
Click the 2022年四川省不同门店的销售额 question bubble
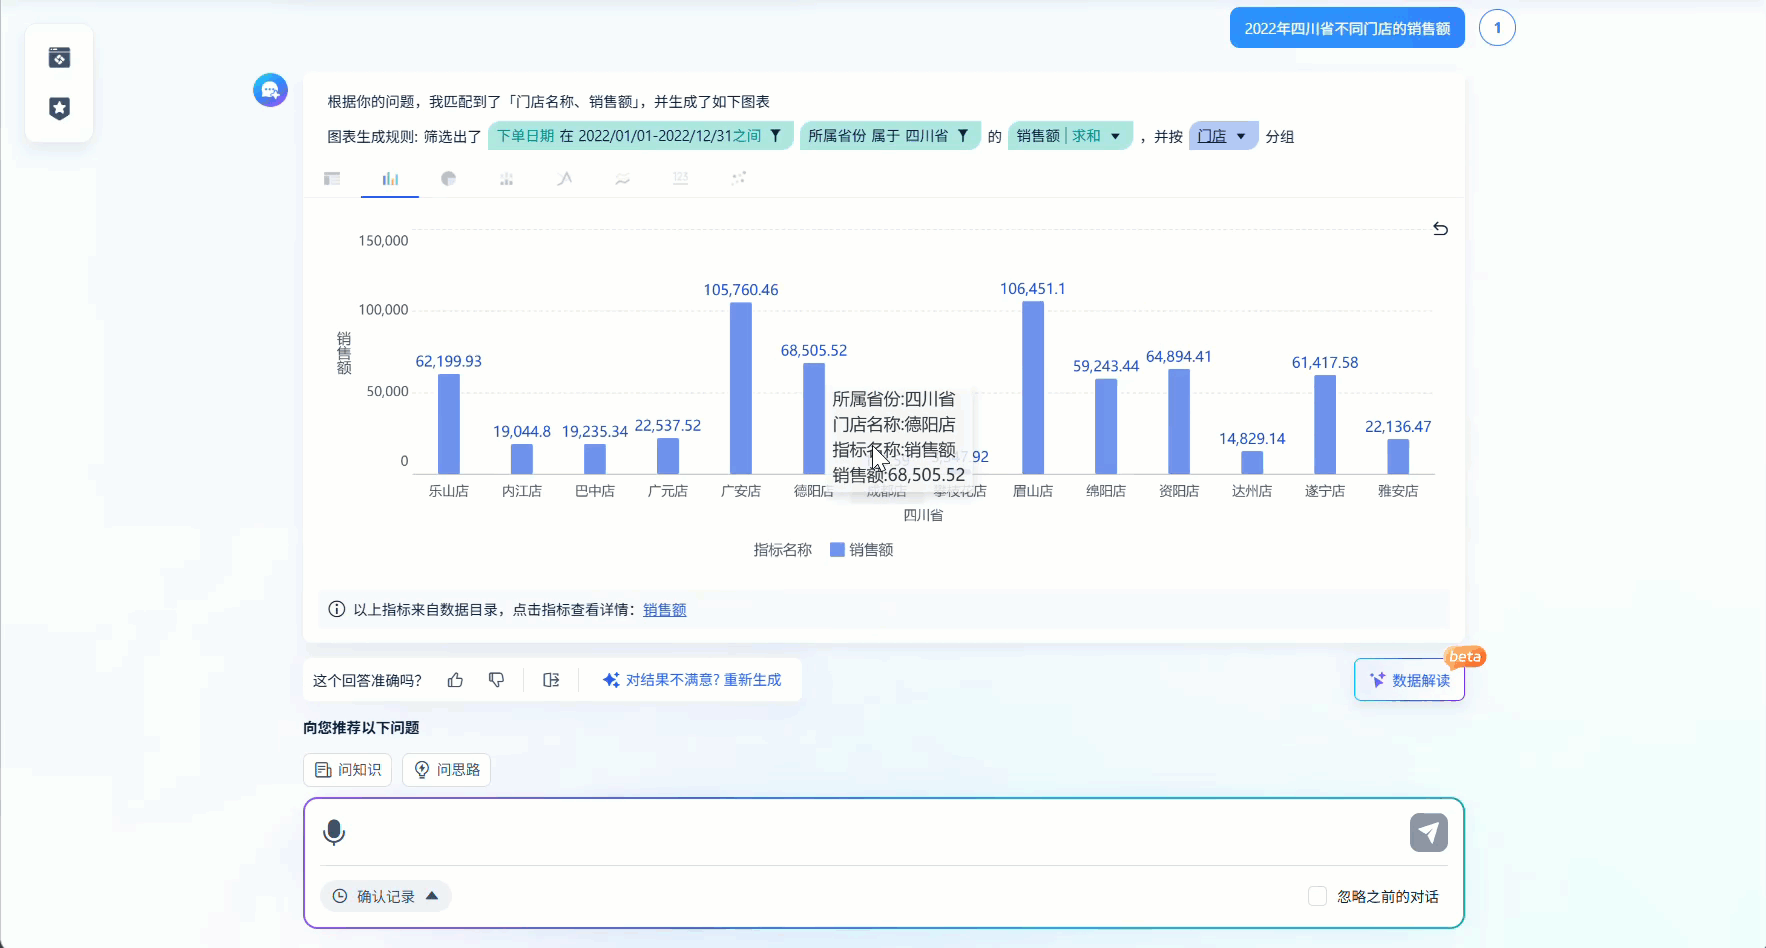point(1347,28)
